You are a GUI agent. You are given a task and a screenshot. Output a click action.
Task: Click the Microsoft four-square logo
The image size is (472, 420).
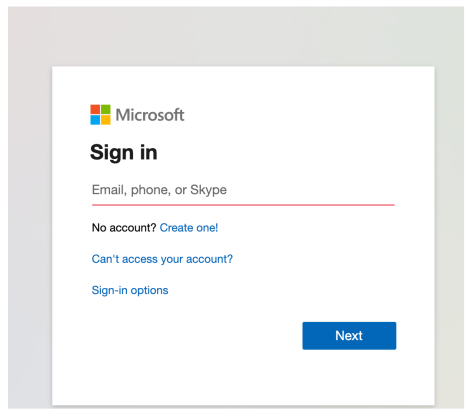[x=100, y=115]
